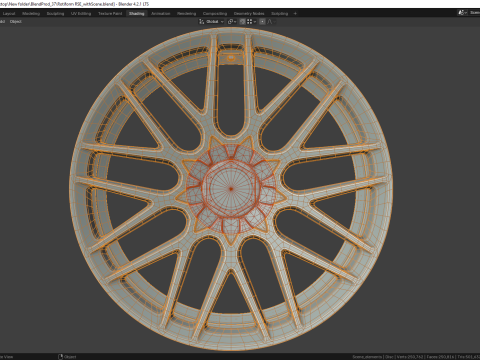
Task: Select the active Shading workspace tab
Action: pos(136,14)
